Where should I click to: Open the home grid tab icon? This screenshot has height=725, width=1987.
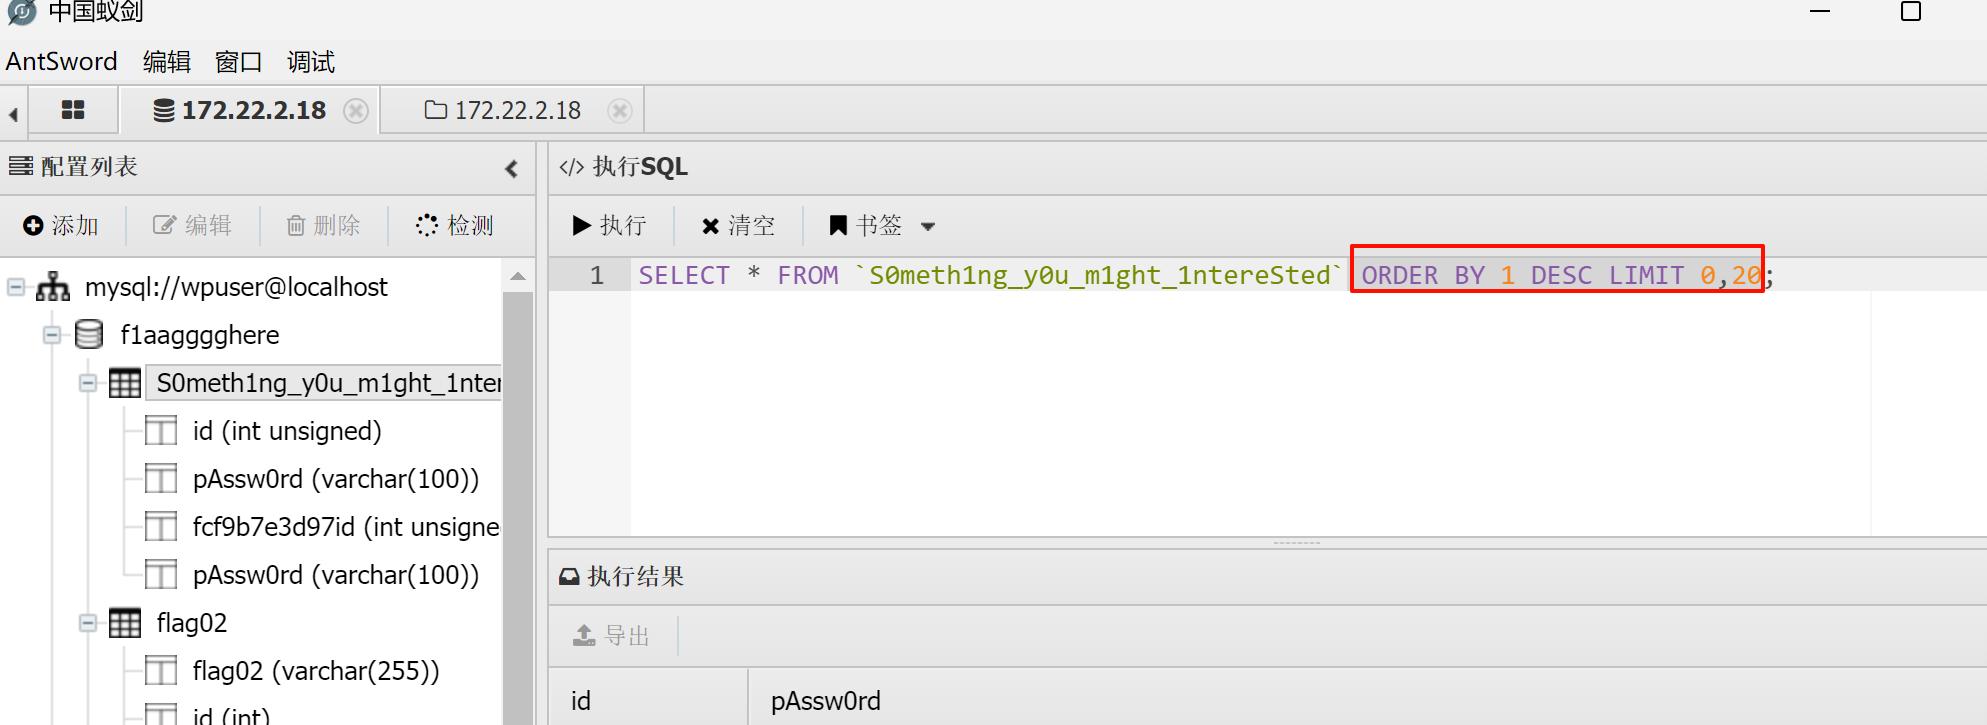(x=73, y=110)
